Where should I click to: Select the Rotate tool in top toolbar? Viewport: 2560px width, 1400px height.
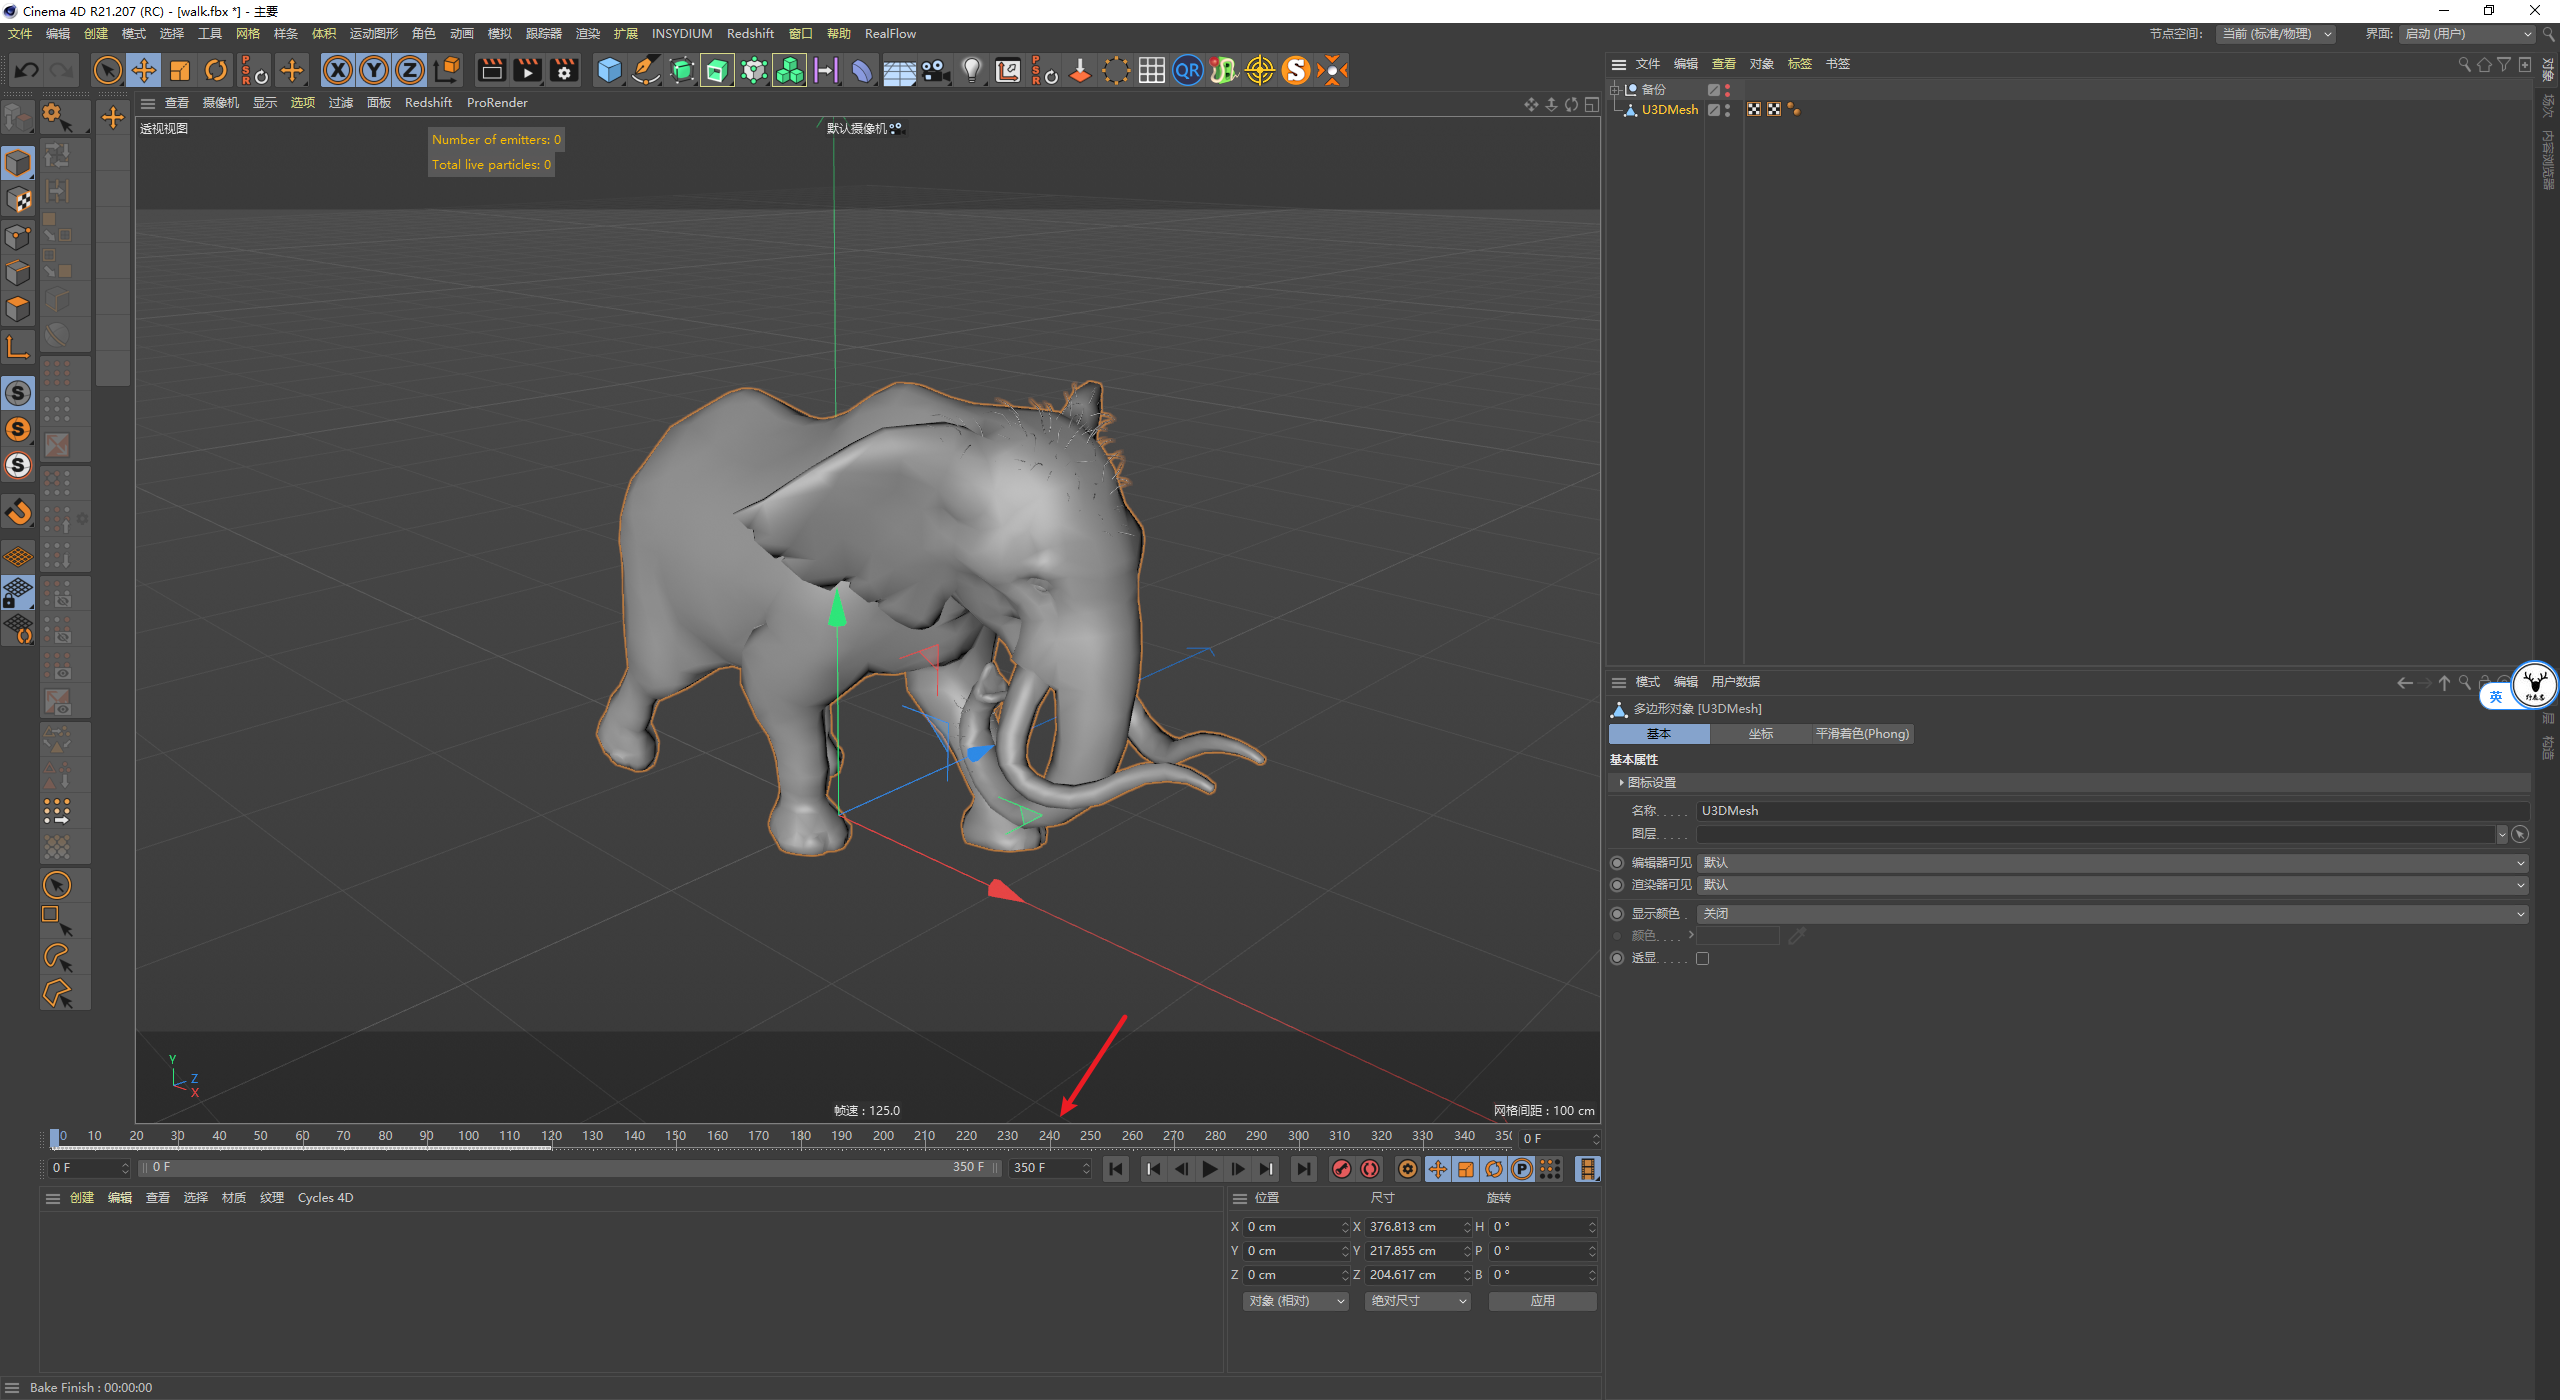[x=215, y=70]
